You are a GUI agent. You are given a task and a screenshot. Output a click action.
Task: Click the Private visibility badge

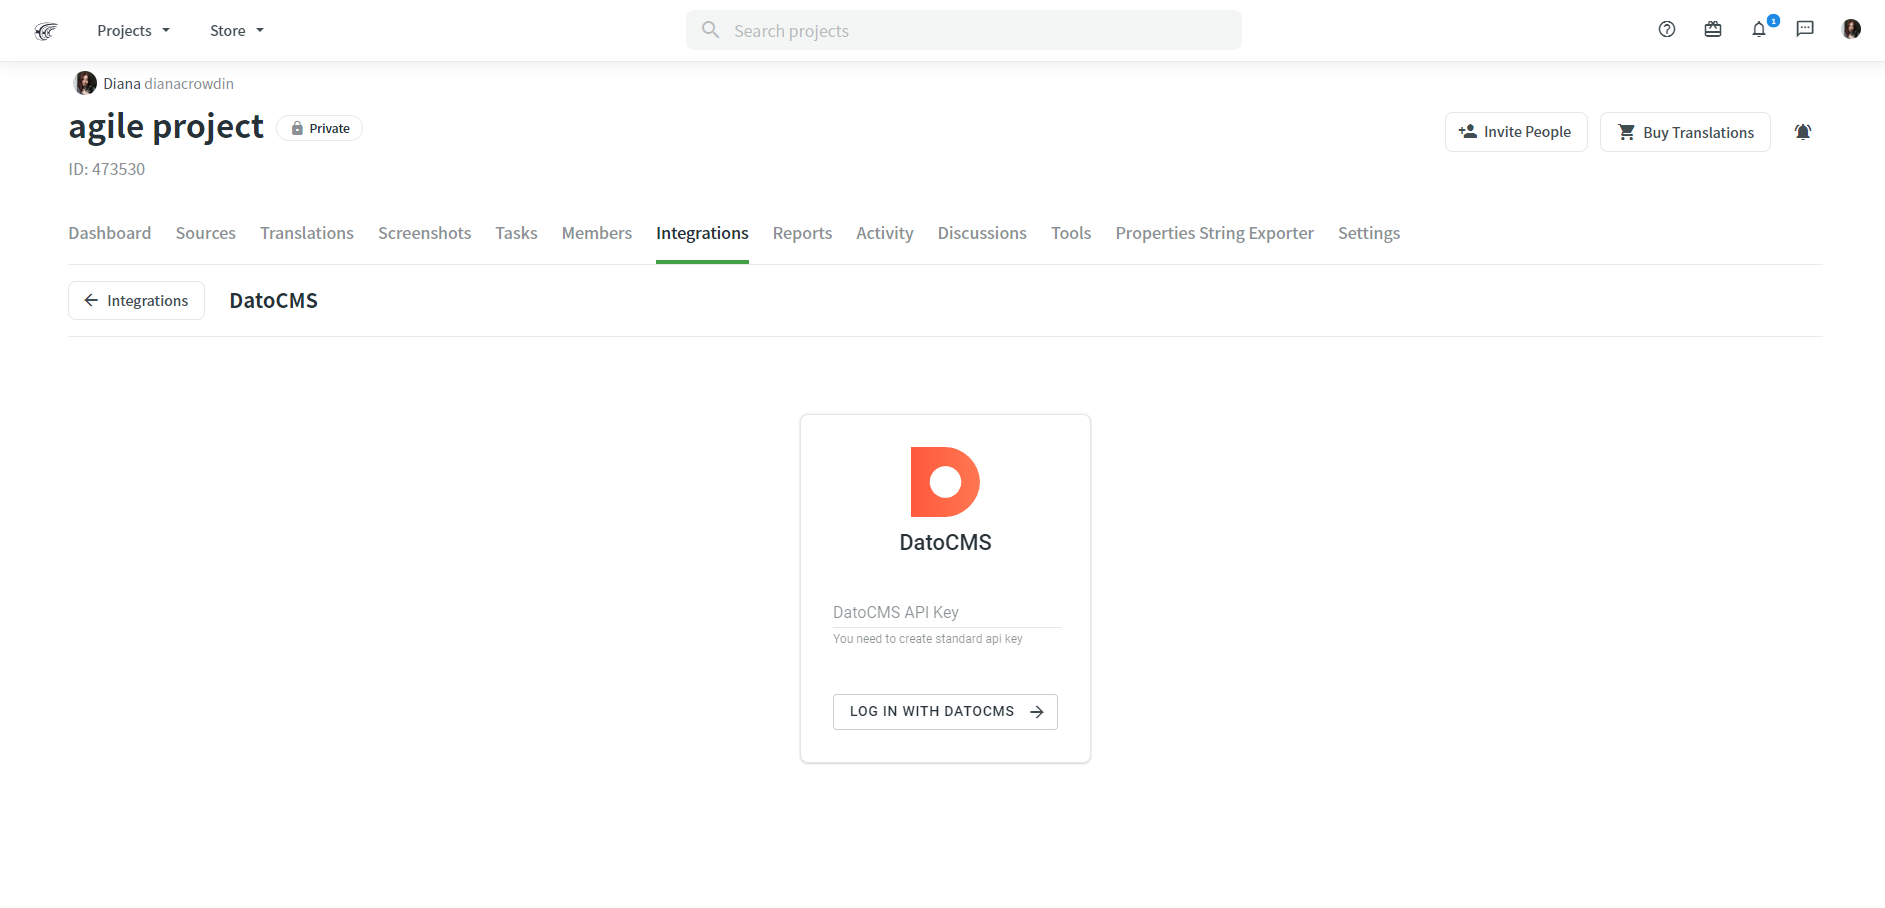click(320, 128)
